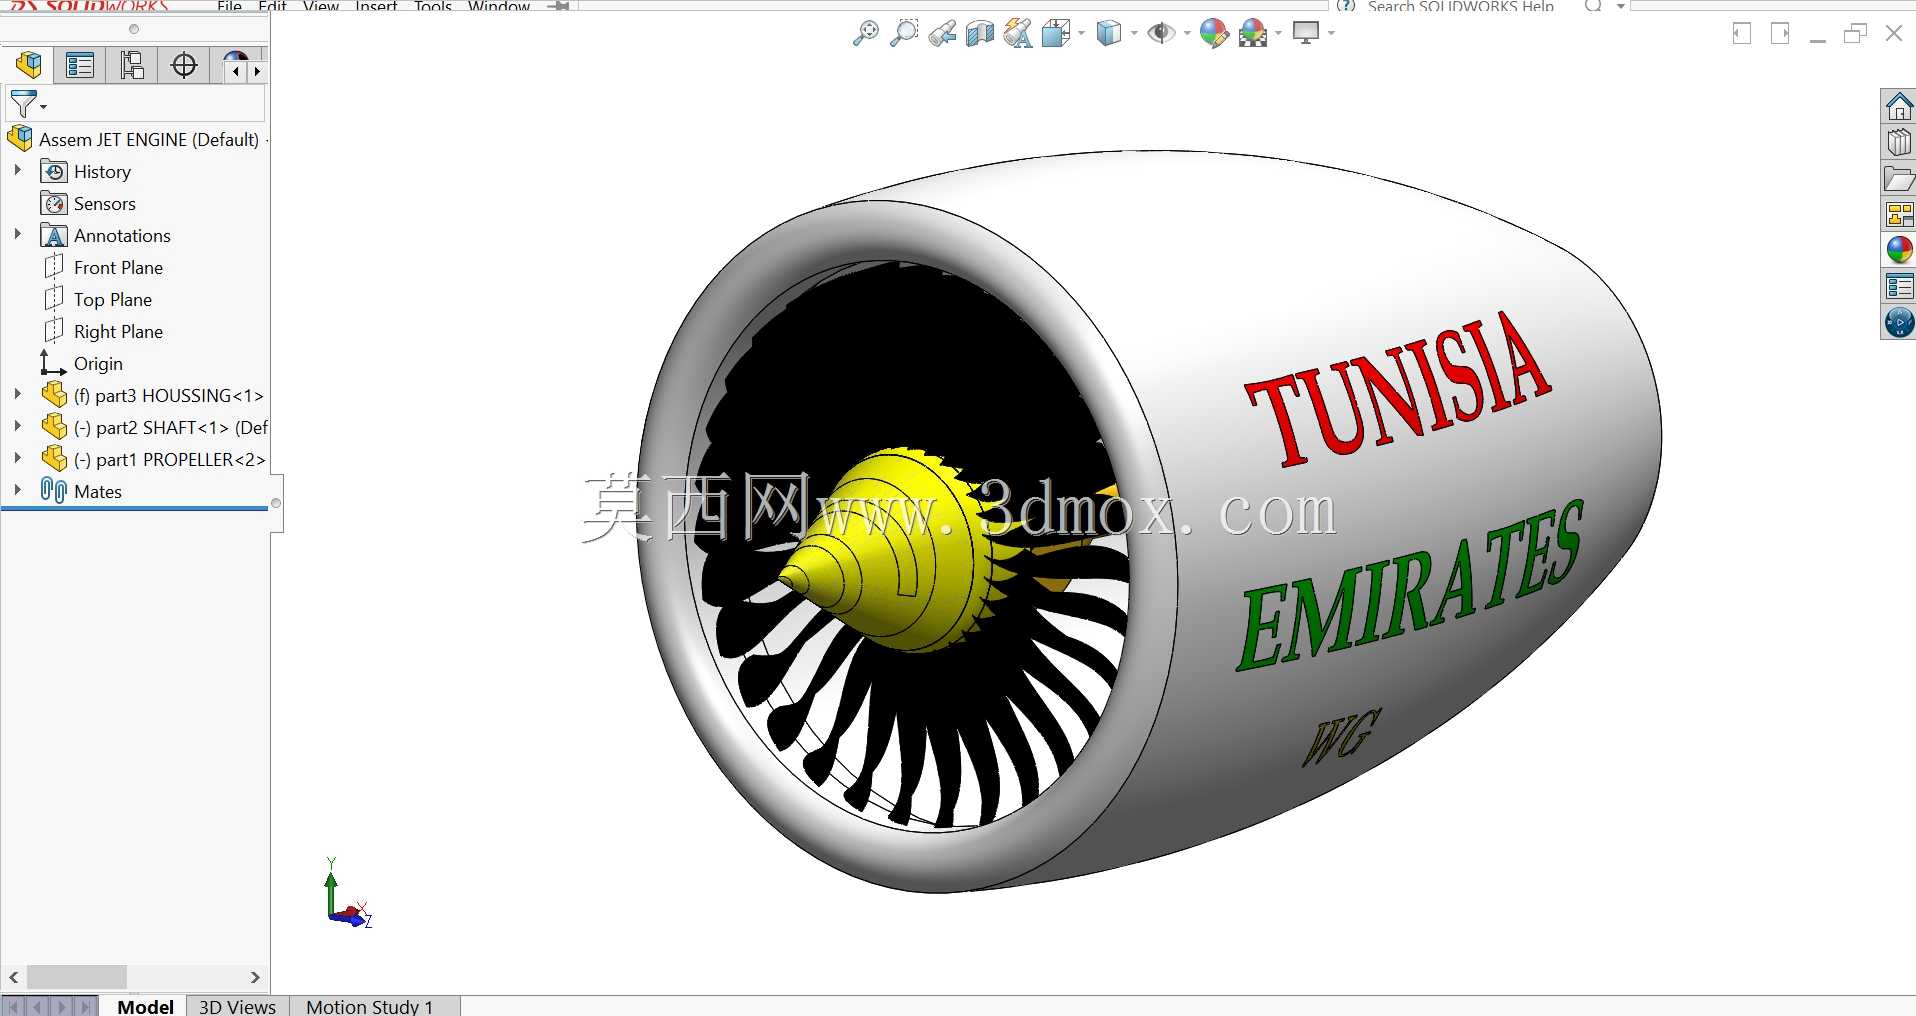
Task: Open the View Orientation cube icon
Action: [1055, 34]
